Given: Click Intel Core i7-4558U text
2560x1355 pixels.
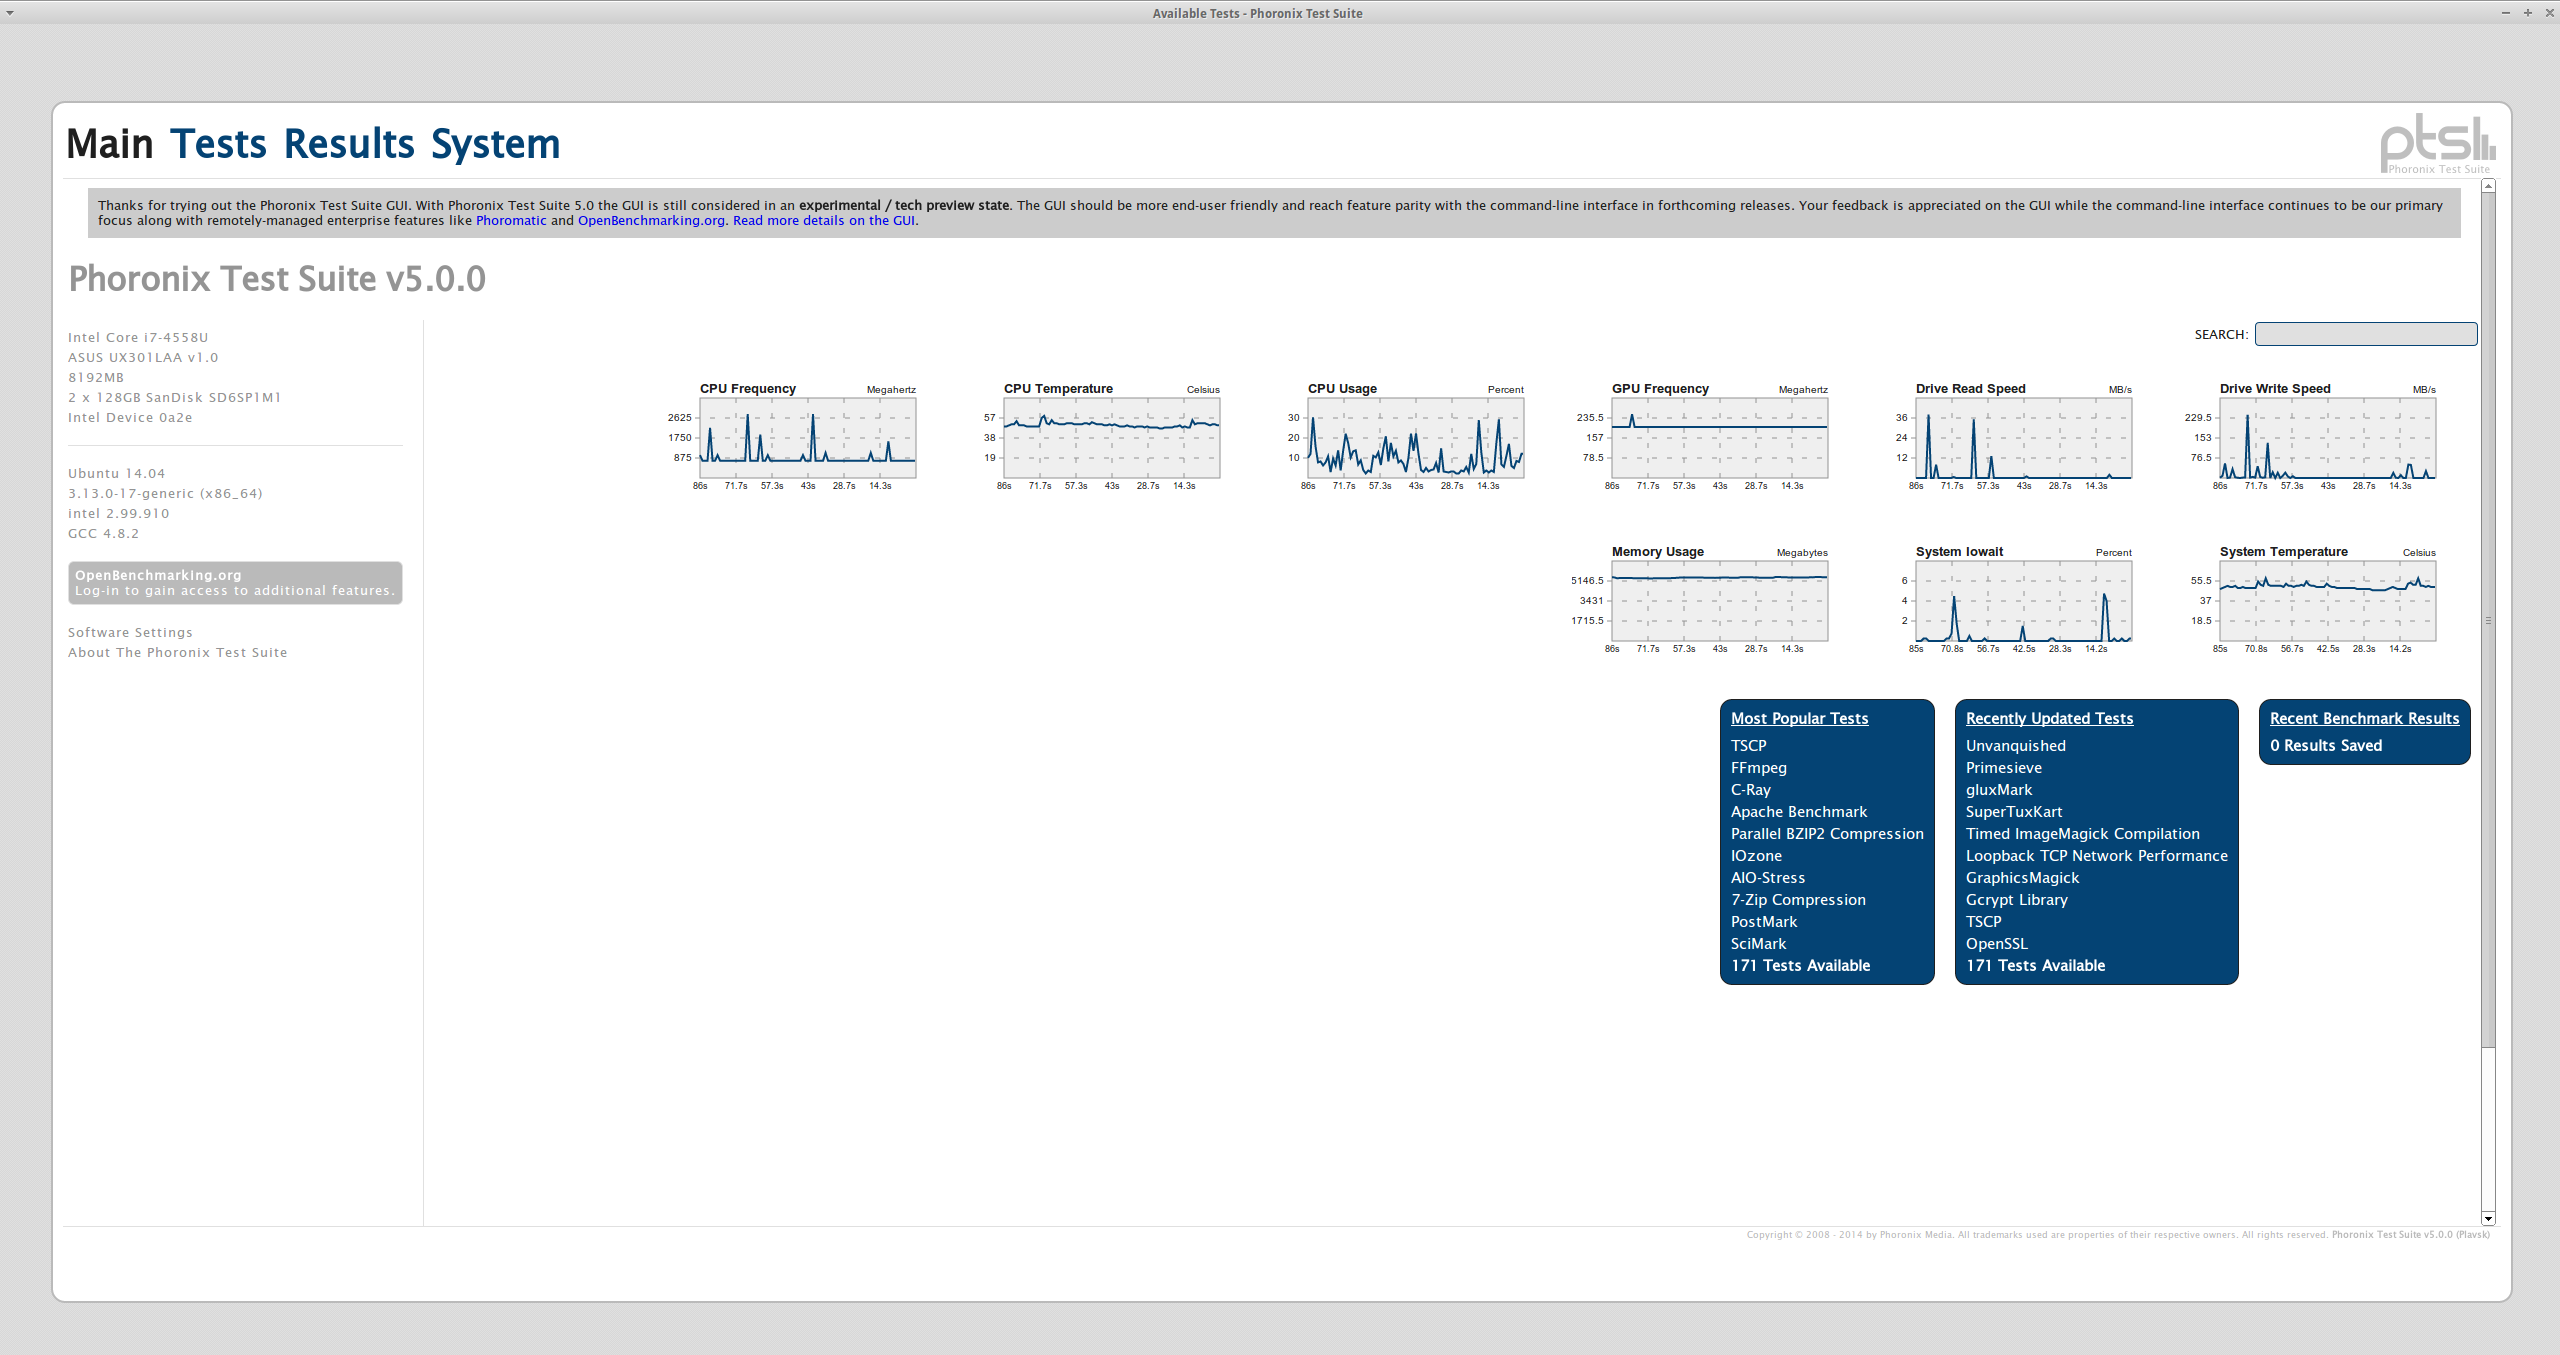Looking at the screenshot, I should 138,338.
